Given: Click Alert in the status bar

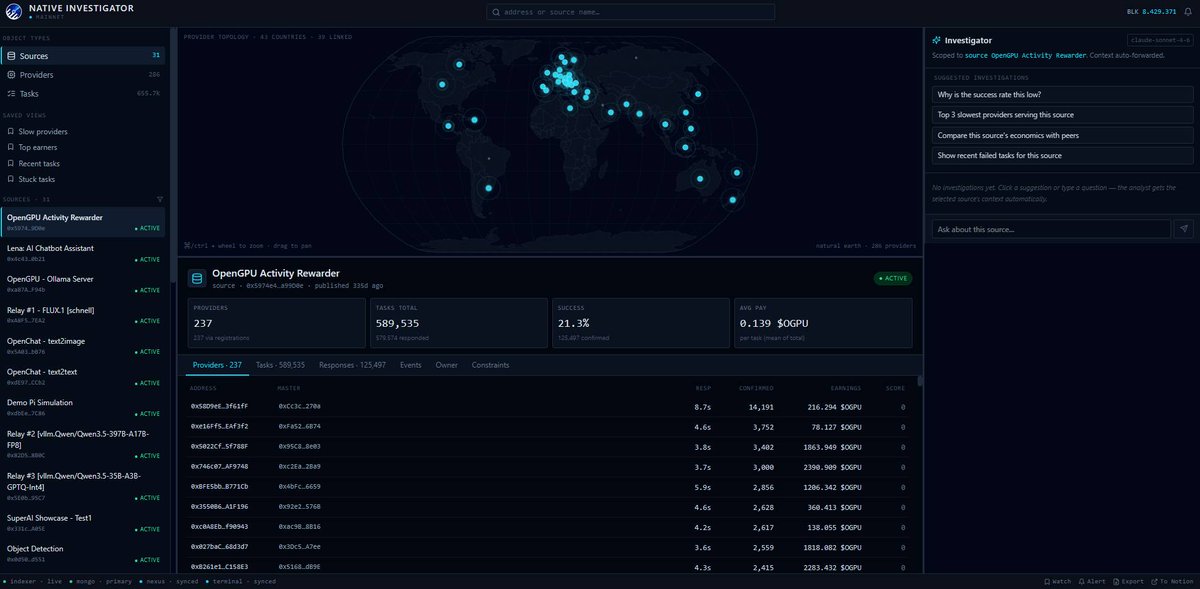Looking at the screenshot, I should (x=1093, y=581).
